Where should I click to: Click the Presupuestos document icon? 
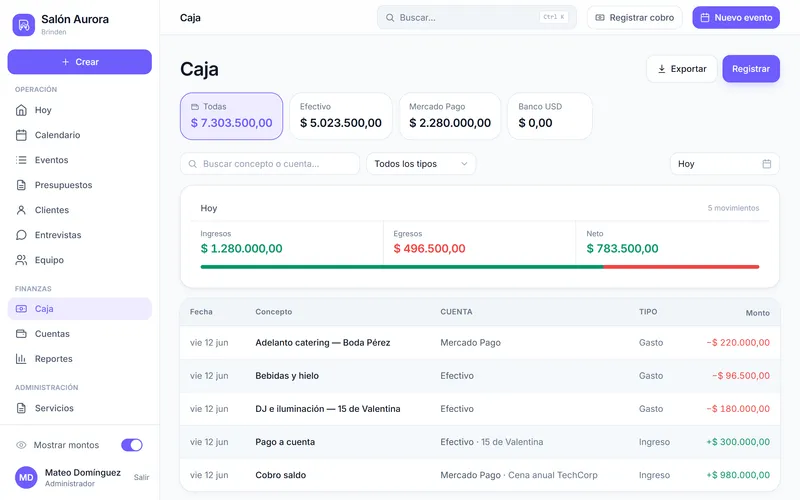[21, 185]
